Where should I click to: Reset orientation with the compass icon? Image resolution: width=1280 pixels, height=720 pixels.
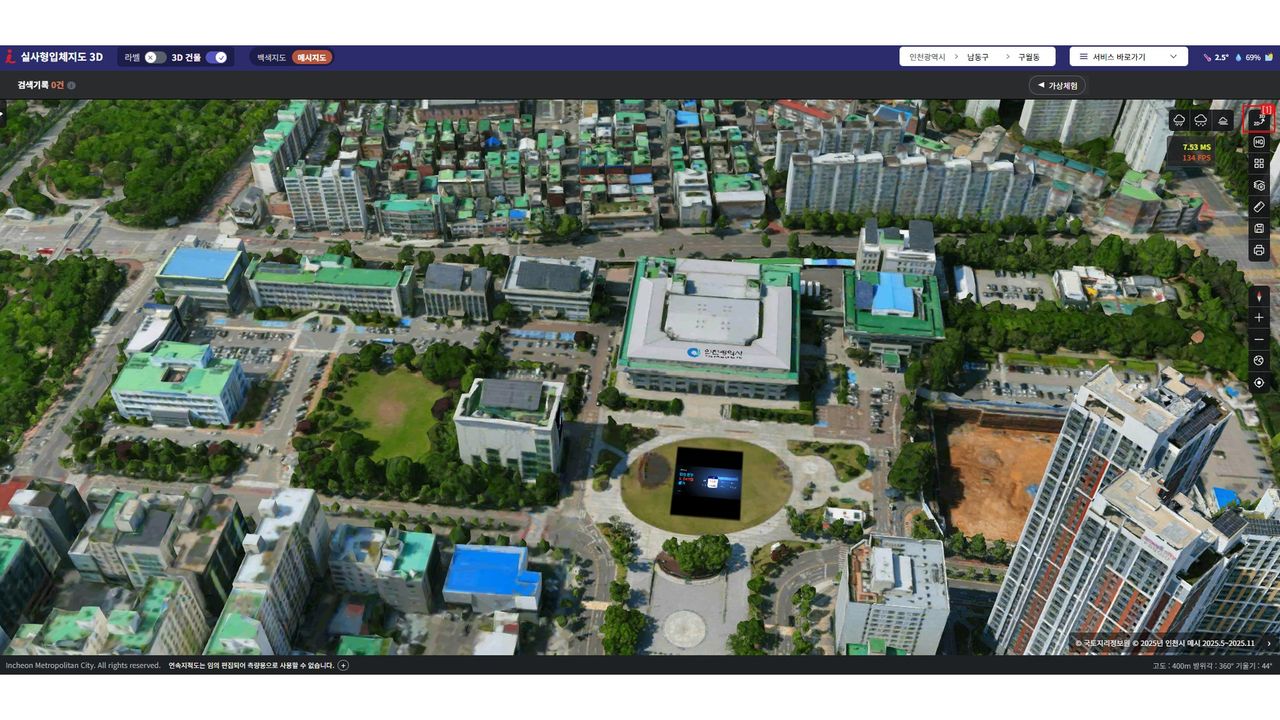tap(1259, 296)
